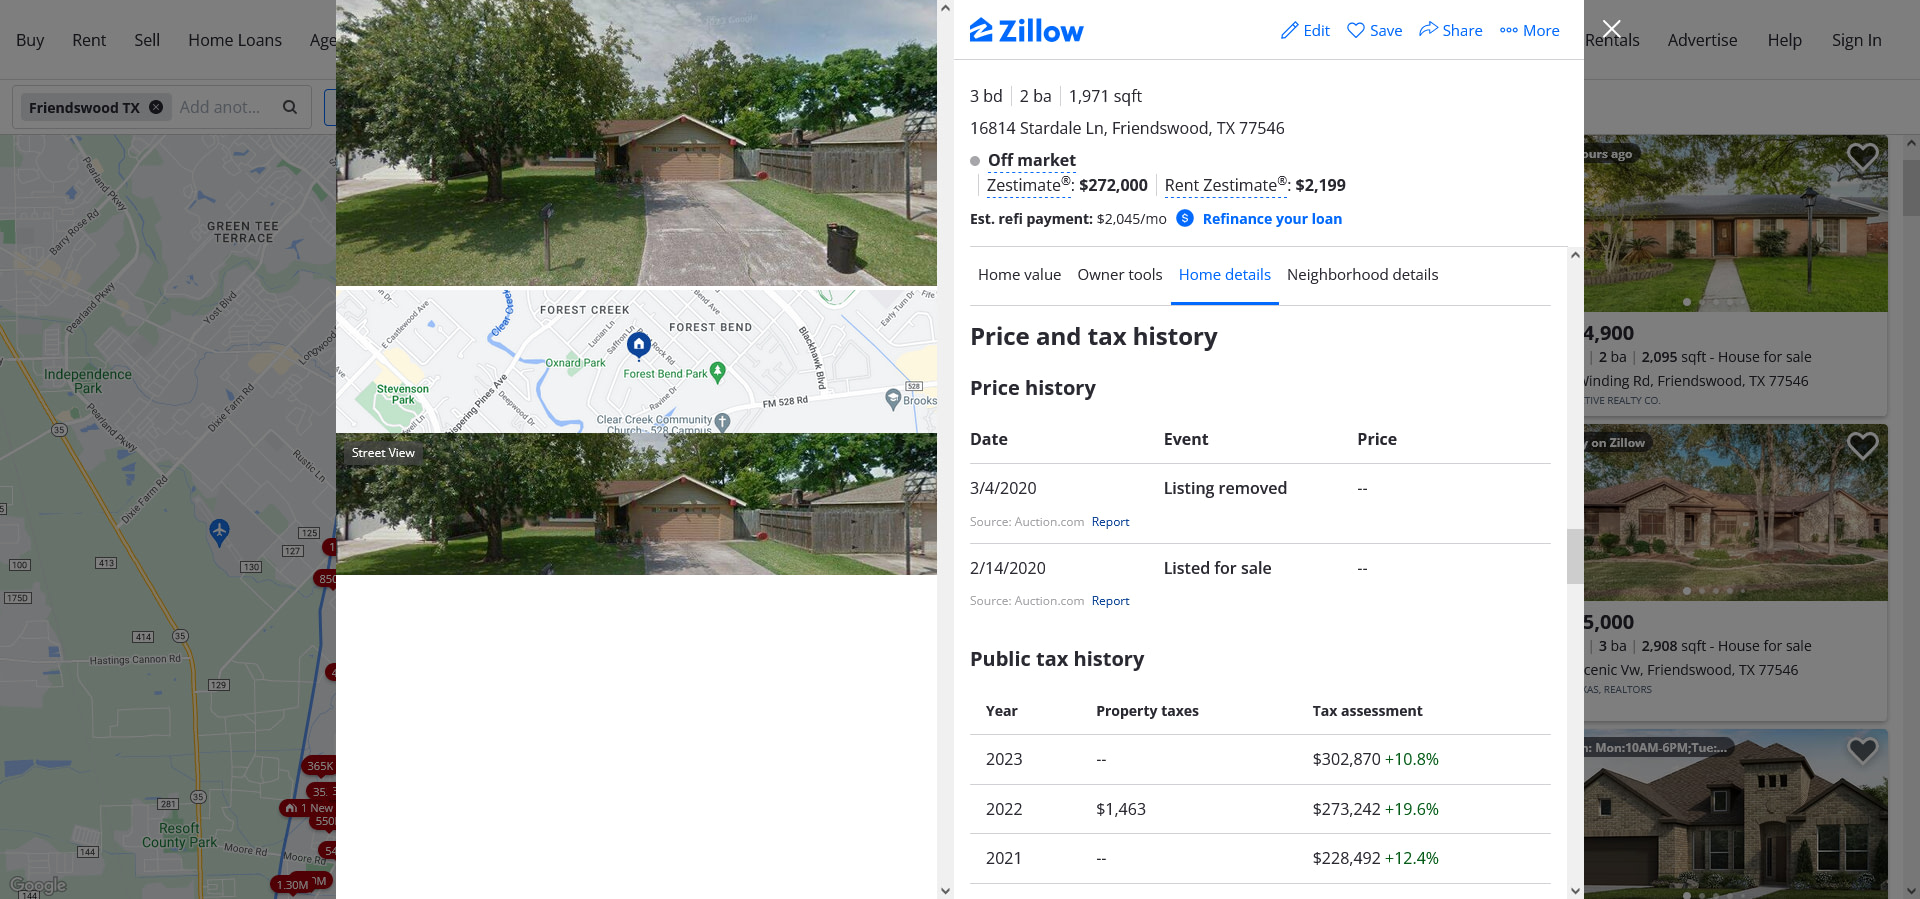Click the Off market status text
The width and height of the screenshot is (1920, 899).
click(x=1032, y=160)
